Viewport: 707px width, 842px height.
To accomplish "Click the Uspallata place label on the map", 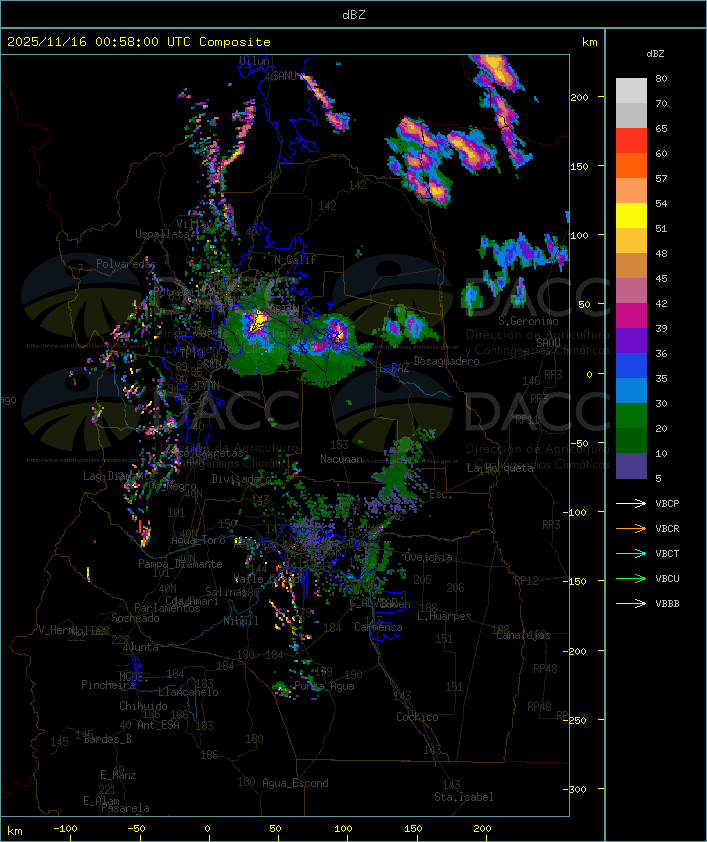I will [162, 234].
